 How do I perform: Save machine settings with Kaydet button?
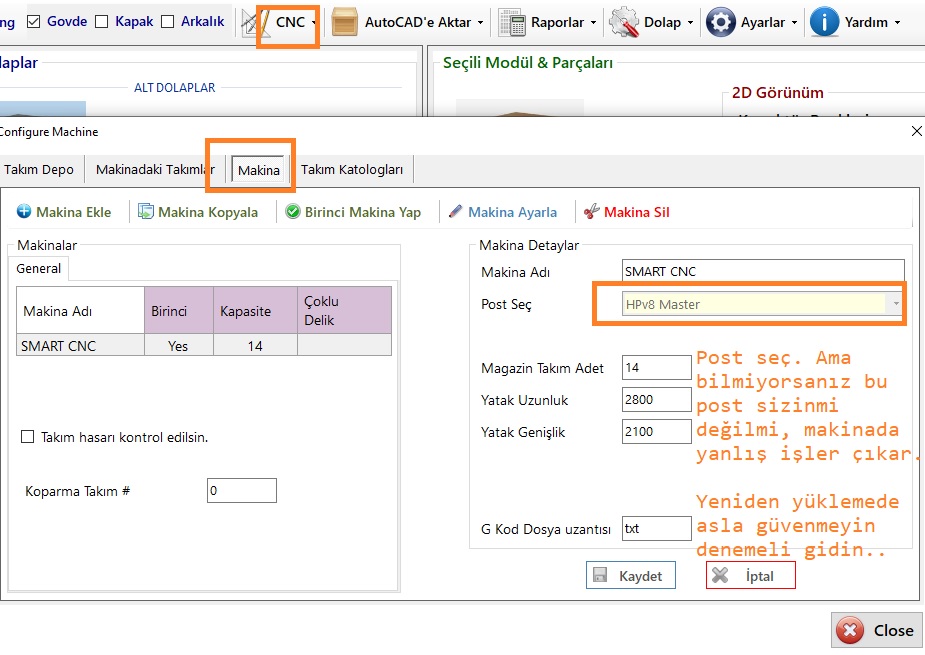pyautogui.click(x=631, y=576)
